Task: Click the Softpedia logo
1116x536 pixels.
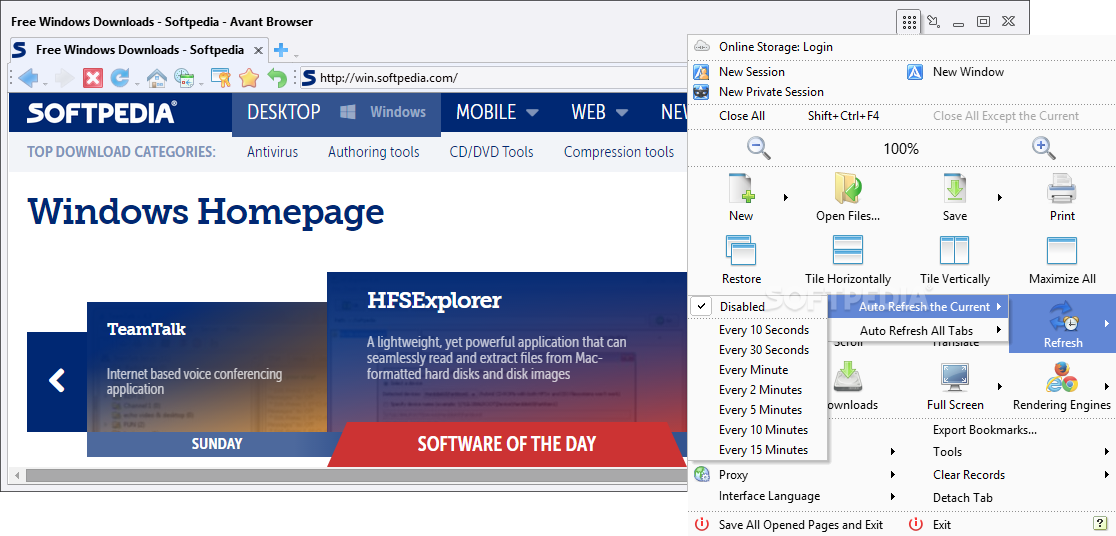Action: pyautogui.click(x=102, y=112)
